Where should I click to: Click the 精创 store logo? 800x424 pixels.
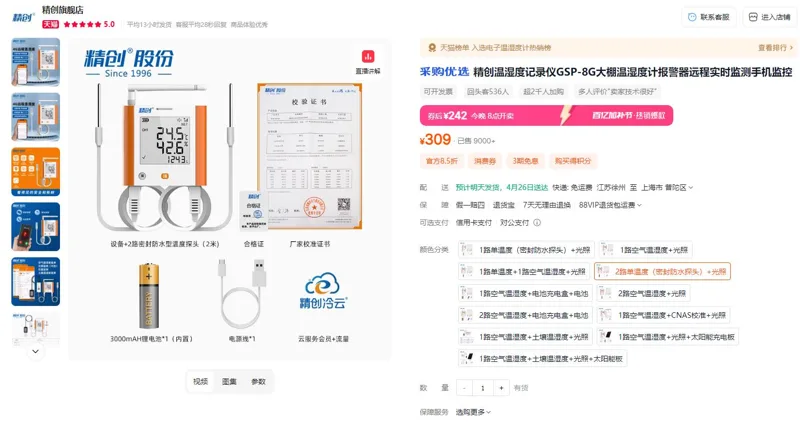coord(23,17)
